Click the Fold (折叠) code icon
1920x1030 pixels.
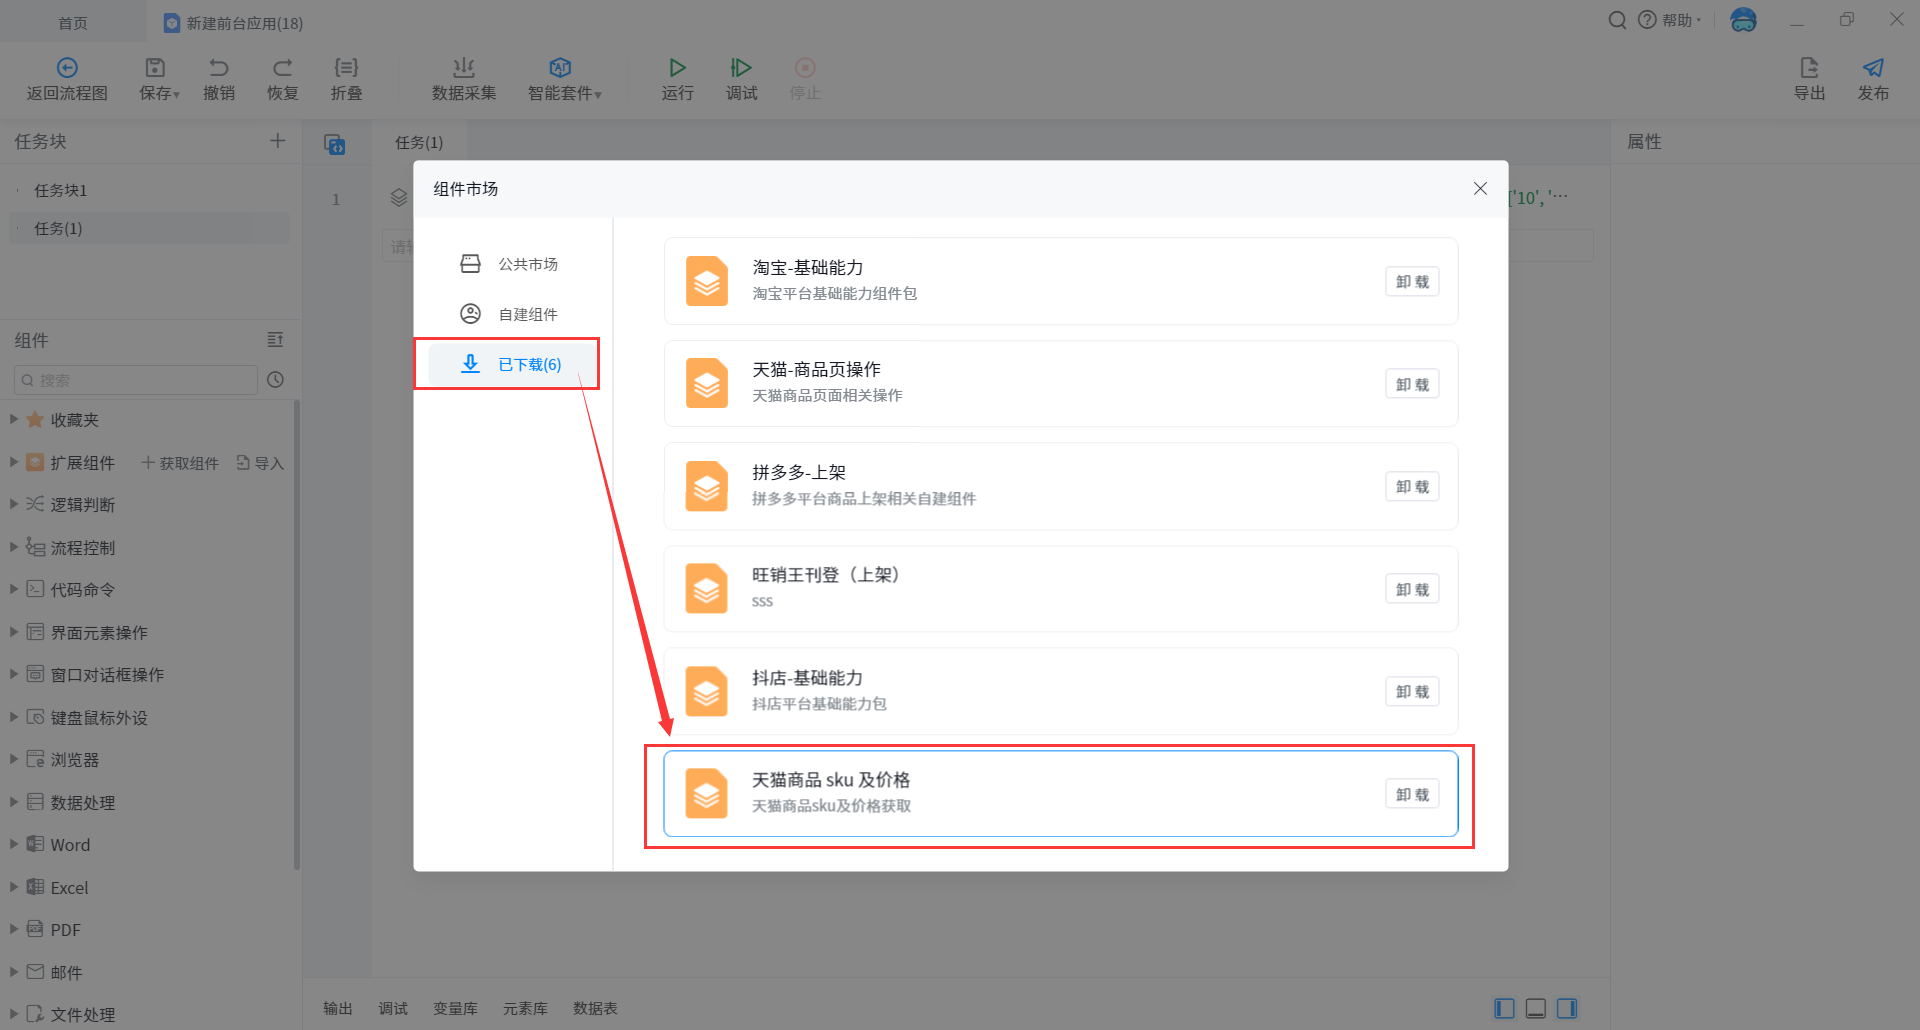(346, 68)
